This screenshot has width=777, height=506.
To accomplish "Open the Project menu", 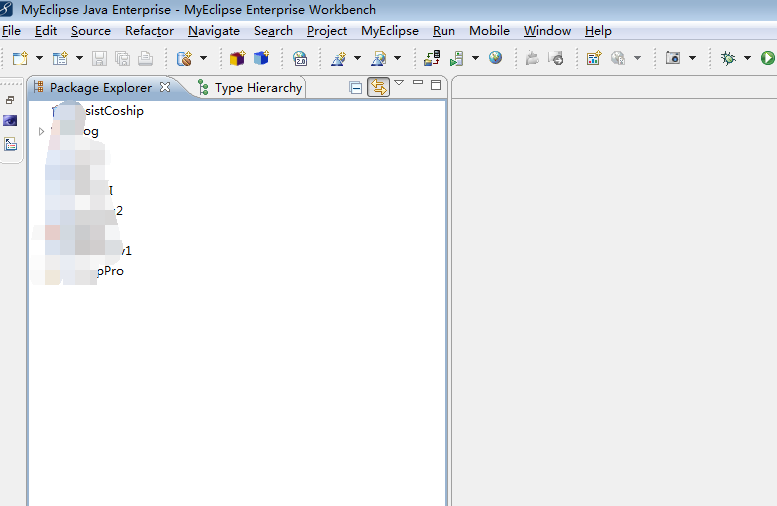I will coord(327,31).
